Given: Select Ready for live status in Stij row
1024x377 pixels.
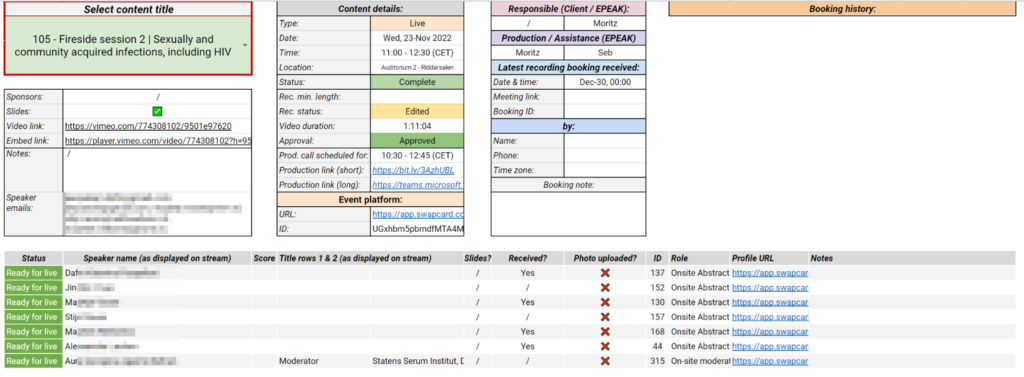Looking at the screenshot, I should click(33, 317).
